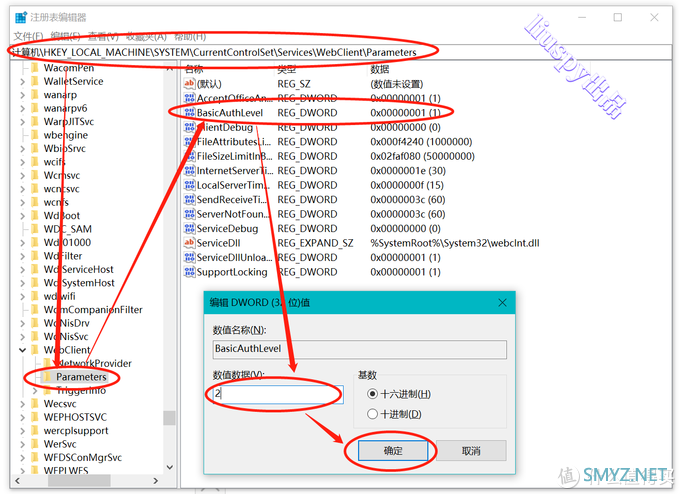Click the REG_EXPAND_SZ type cell
680x494 pixels.
[315, 243]
